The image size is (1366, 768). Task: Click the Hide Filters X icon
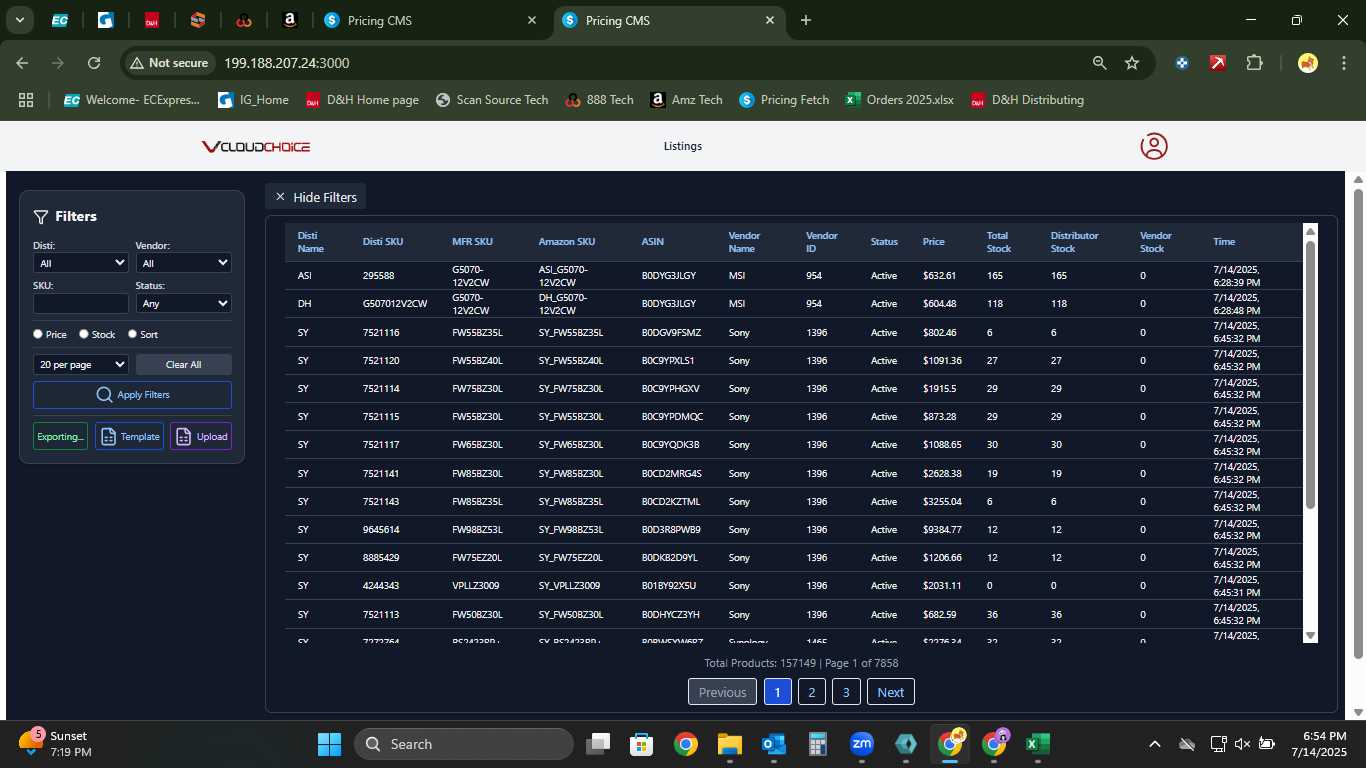coord(280,197)
